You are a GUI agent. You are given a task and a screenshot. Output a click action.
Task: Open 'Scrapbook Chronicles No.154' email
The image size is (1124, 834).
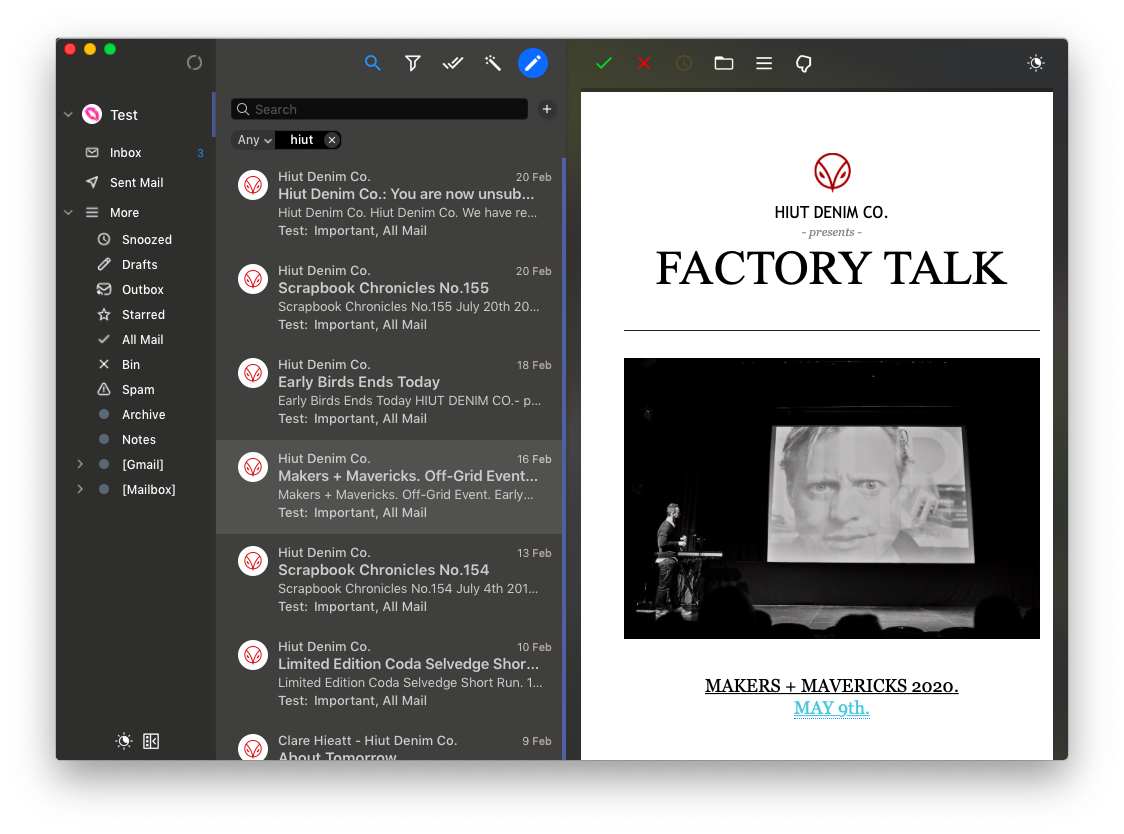tap(389, 580)
